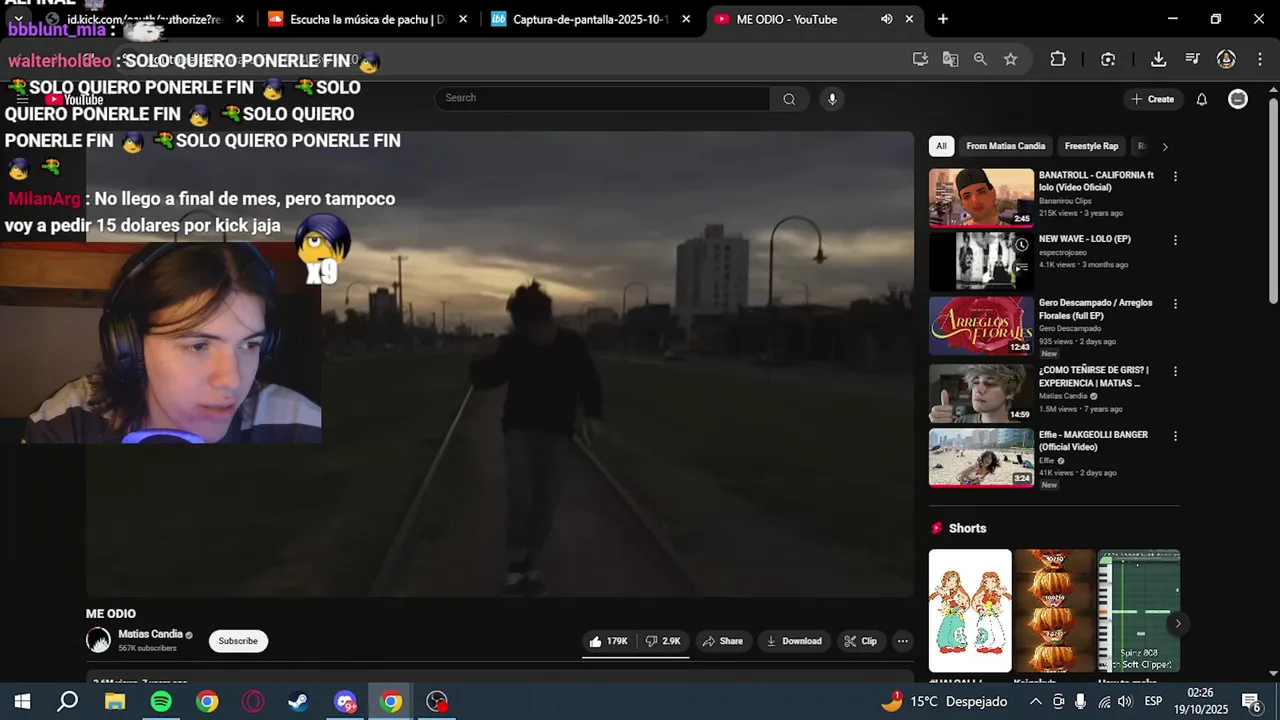1280x720 pixels.
Task: Open more actions ellipsis under the video
Action: [902, 641]
